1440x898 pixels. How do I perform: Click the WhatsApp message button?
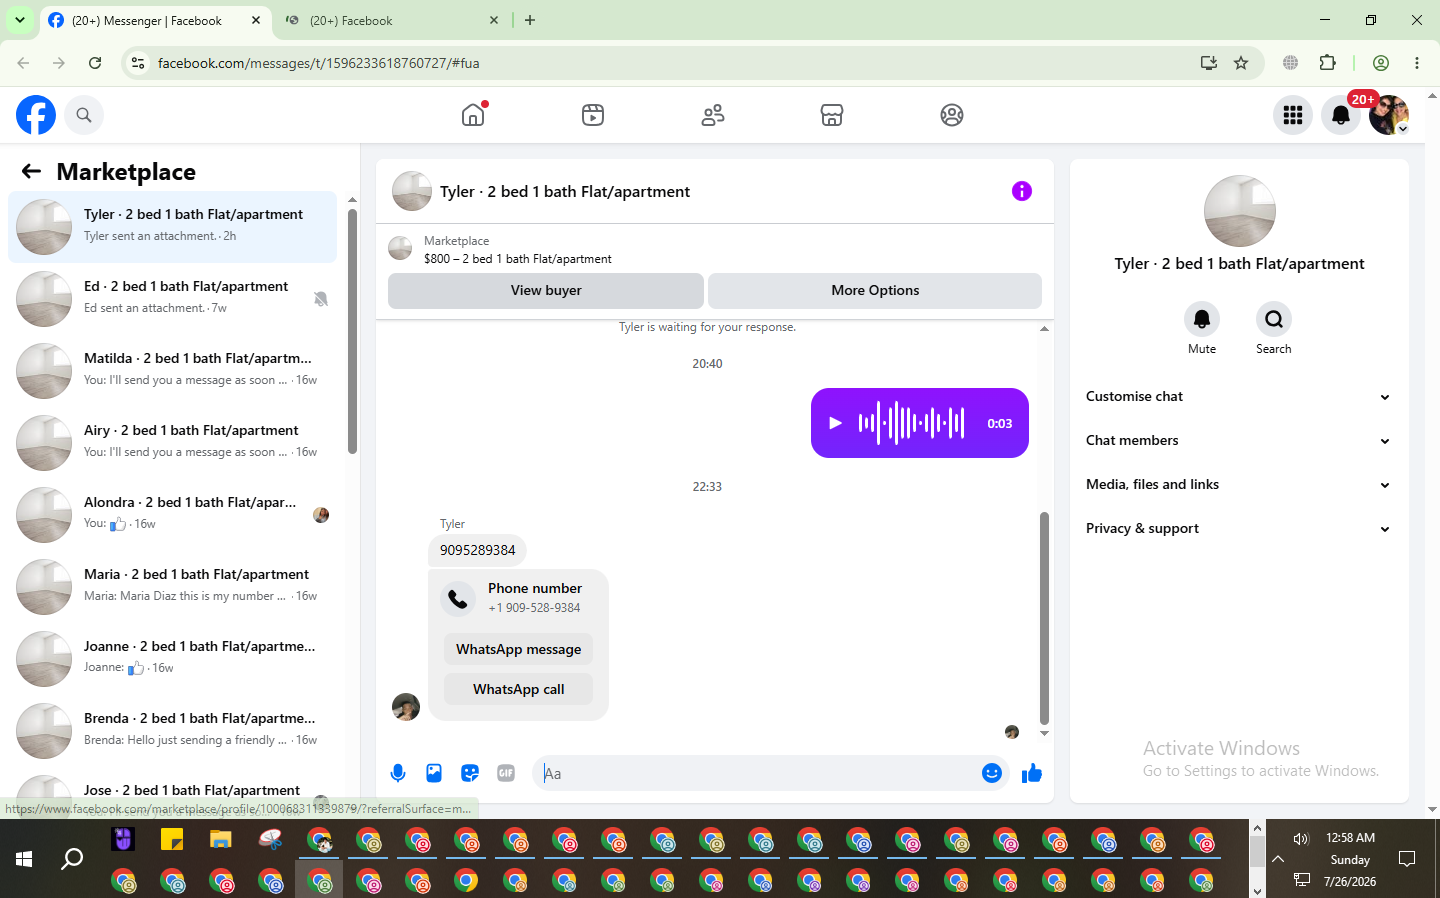(x=518, y=649)
